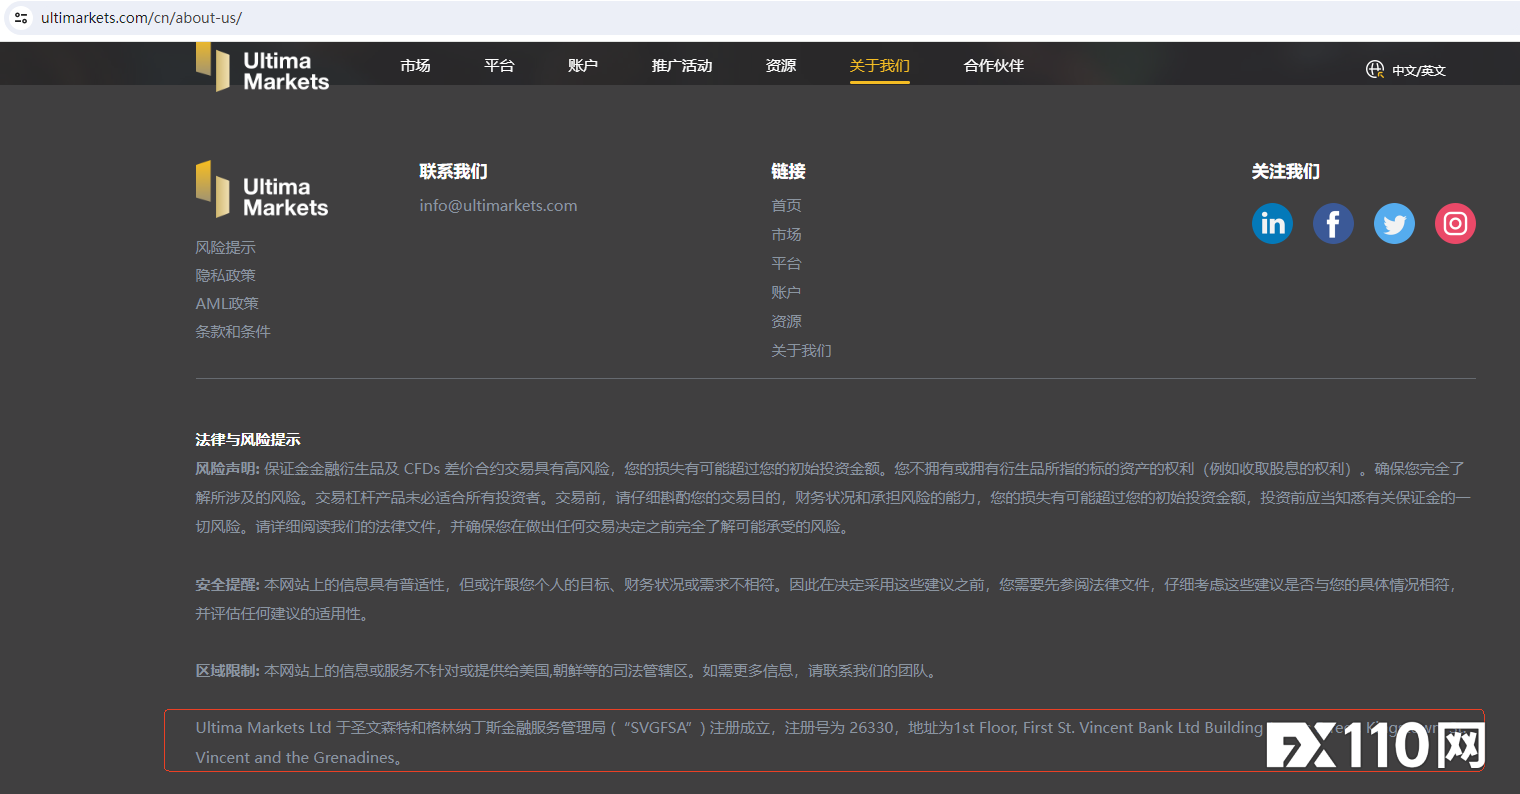Open the 条款和条件 footer link
Viewport: 1520px width, 794px height.
click(x=233, y=331)
